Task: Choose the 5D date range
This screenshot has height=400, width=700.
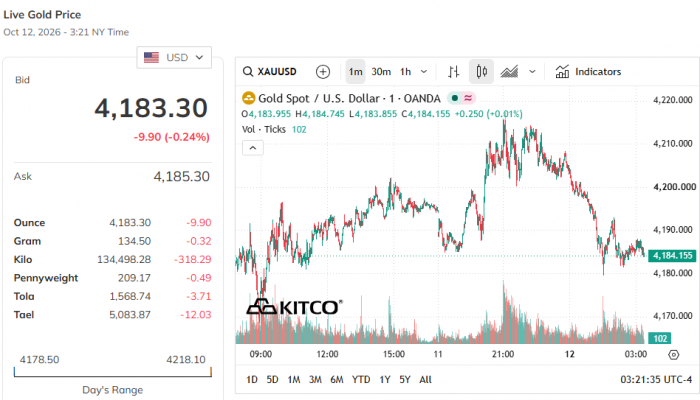Action: [x=272, y=379]
